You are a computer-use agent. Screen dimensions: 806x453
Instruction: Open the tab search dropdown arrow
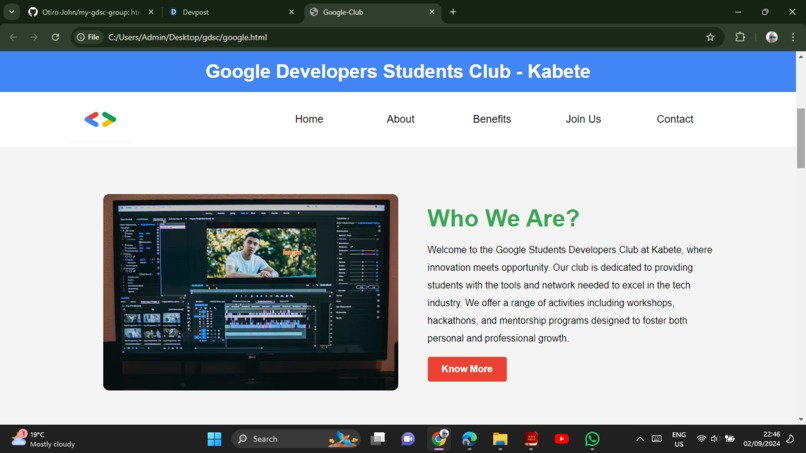point(11,12)
